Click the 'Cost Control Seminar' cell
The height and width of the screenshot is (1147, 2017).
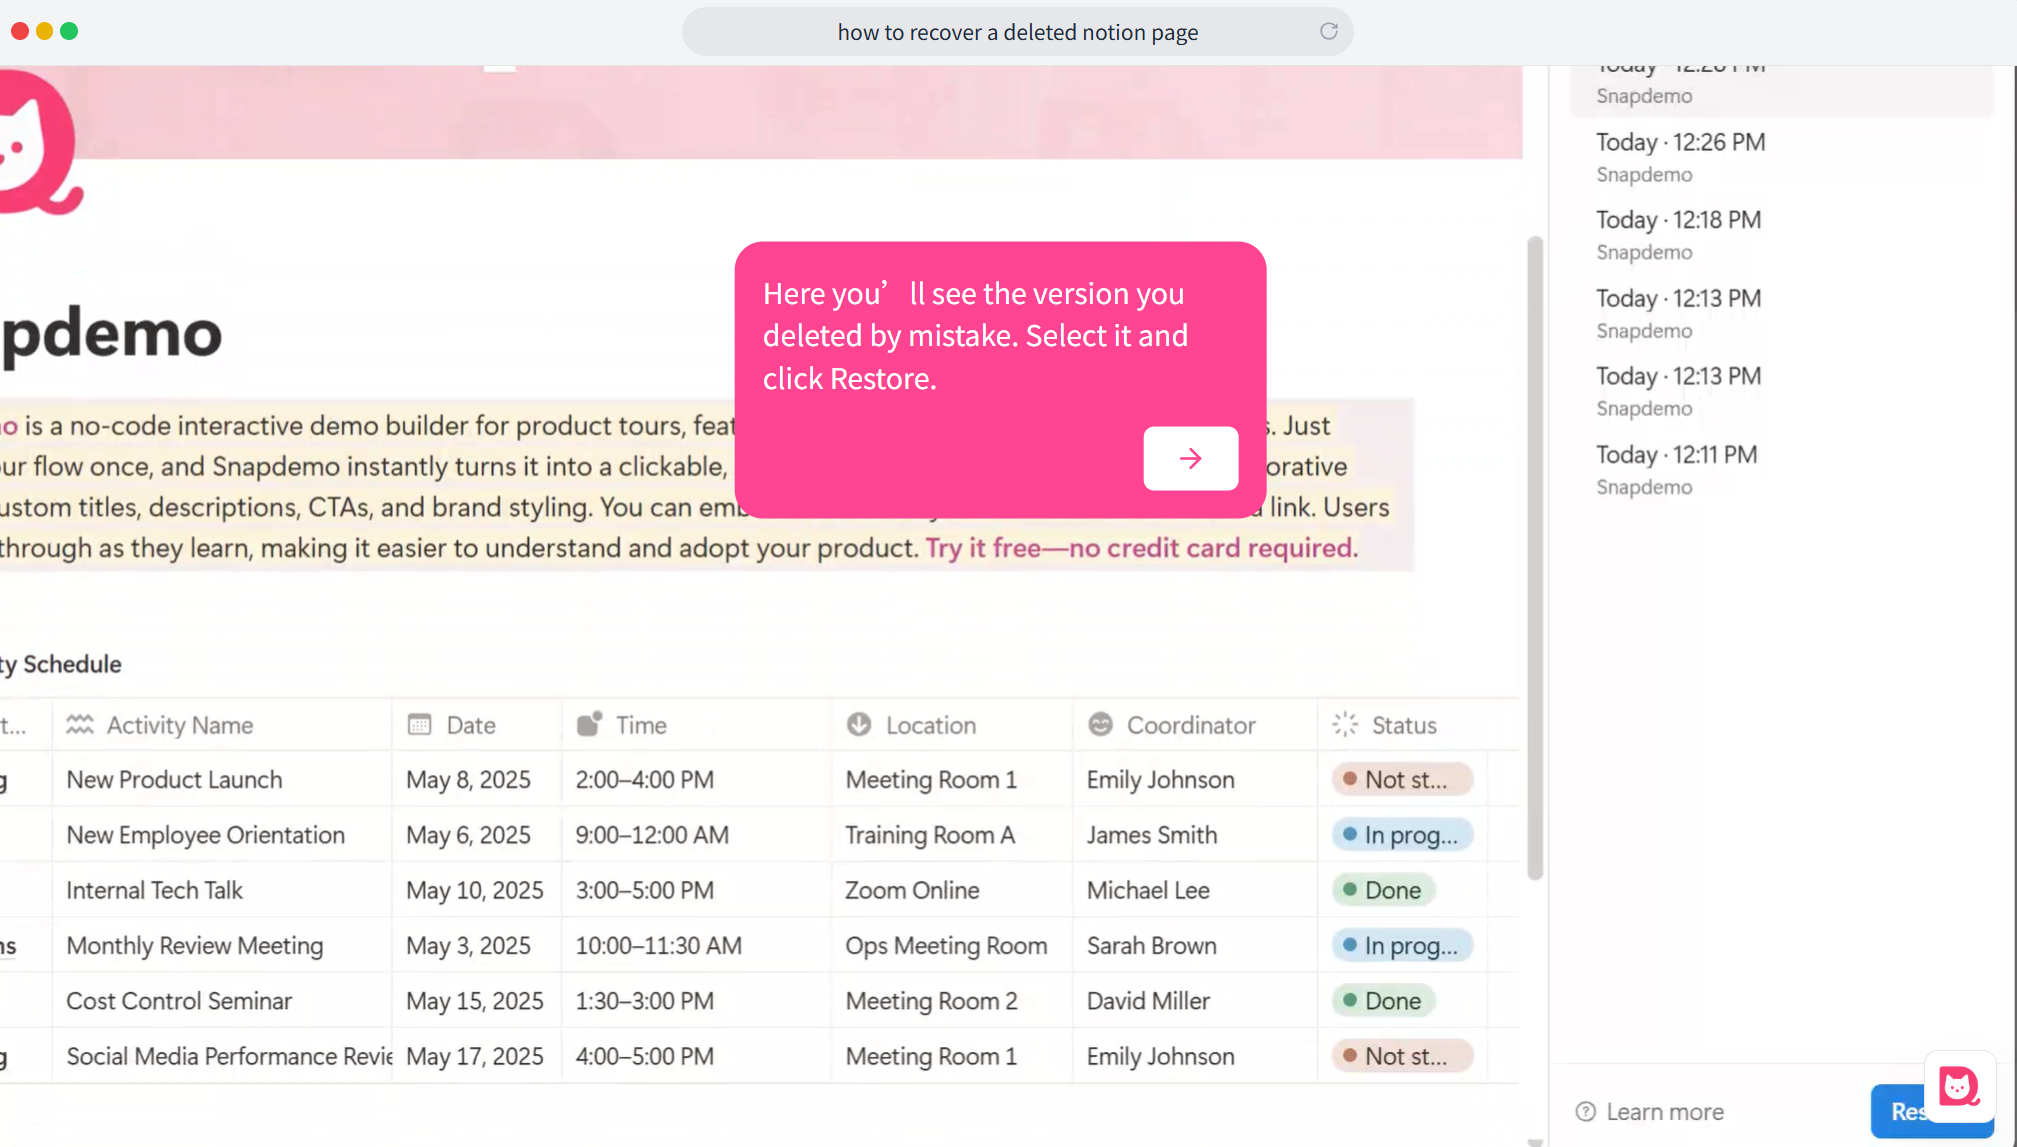pyautogui.click(x=222, y=1001)
